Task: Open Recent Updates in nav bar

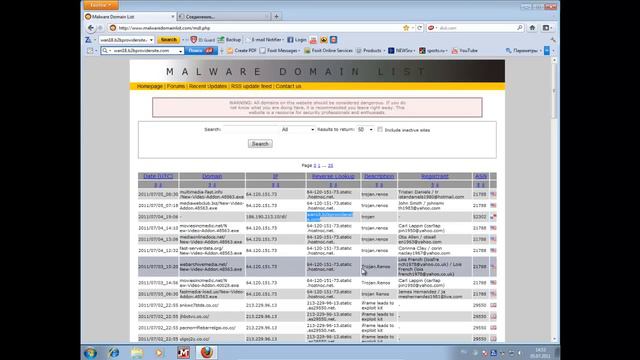Action: [x=208, y=86]
